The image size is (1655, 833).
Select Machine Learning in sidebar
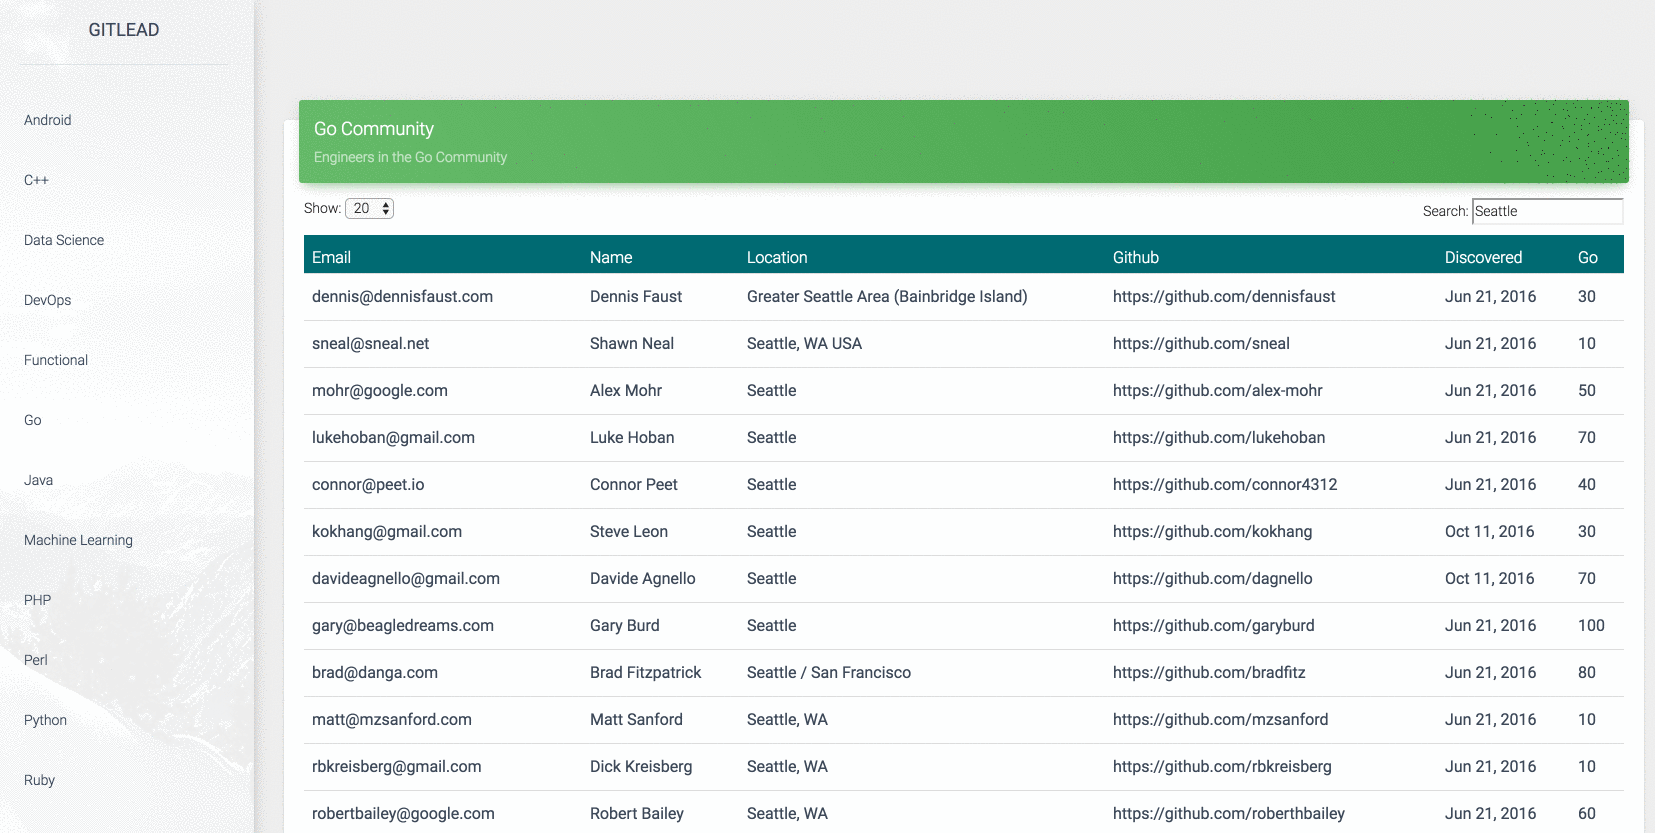click(78, 540)
